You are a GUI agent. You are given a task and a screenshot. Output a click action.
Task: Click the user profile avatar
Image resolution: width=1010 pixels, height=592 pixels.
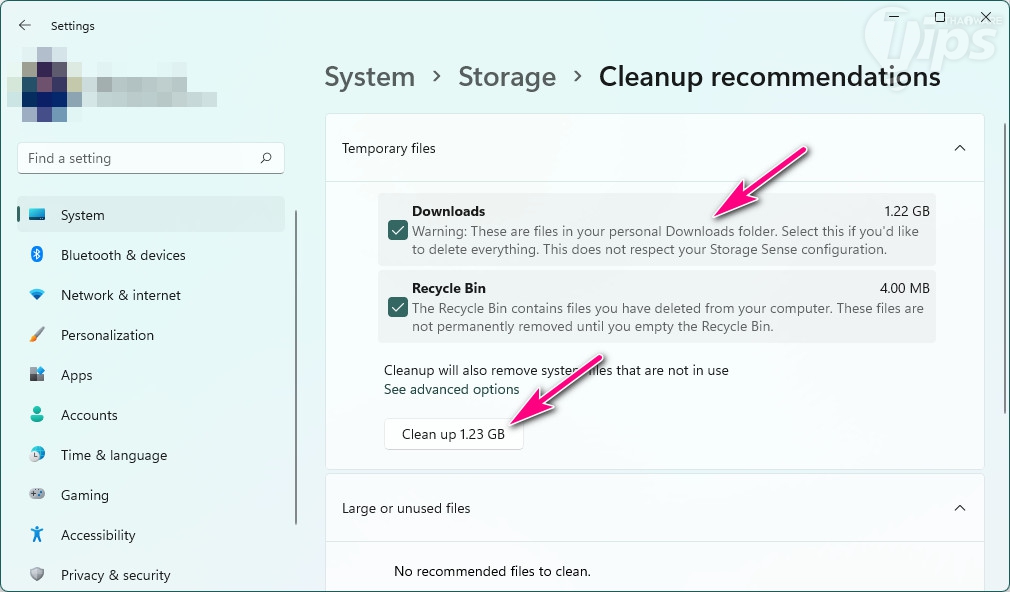pyautogui.click(x=45, y=84)
